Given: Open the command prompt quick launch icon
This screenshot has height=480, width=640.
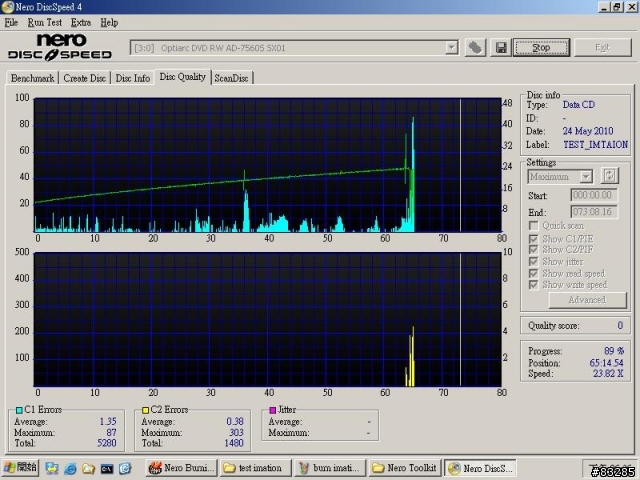Looking at the screenshot, I should pyautogui.click(x=106, y=467).
